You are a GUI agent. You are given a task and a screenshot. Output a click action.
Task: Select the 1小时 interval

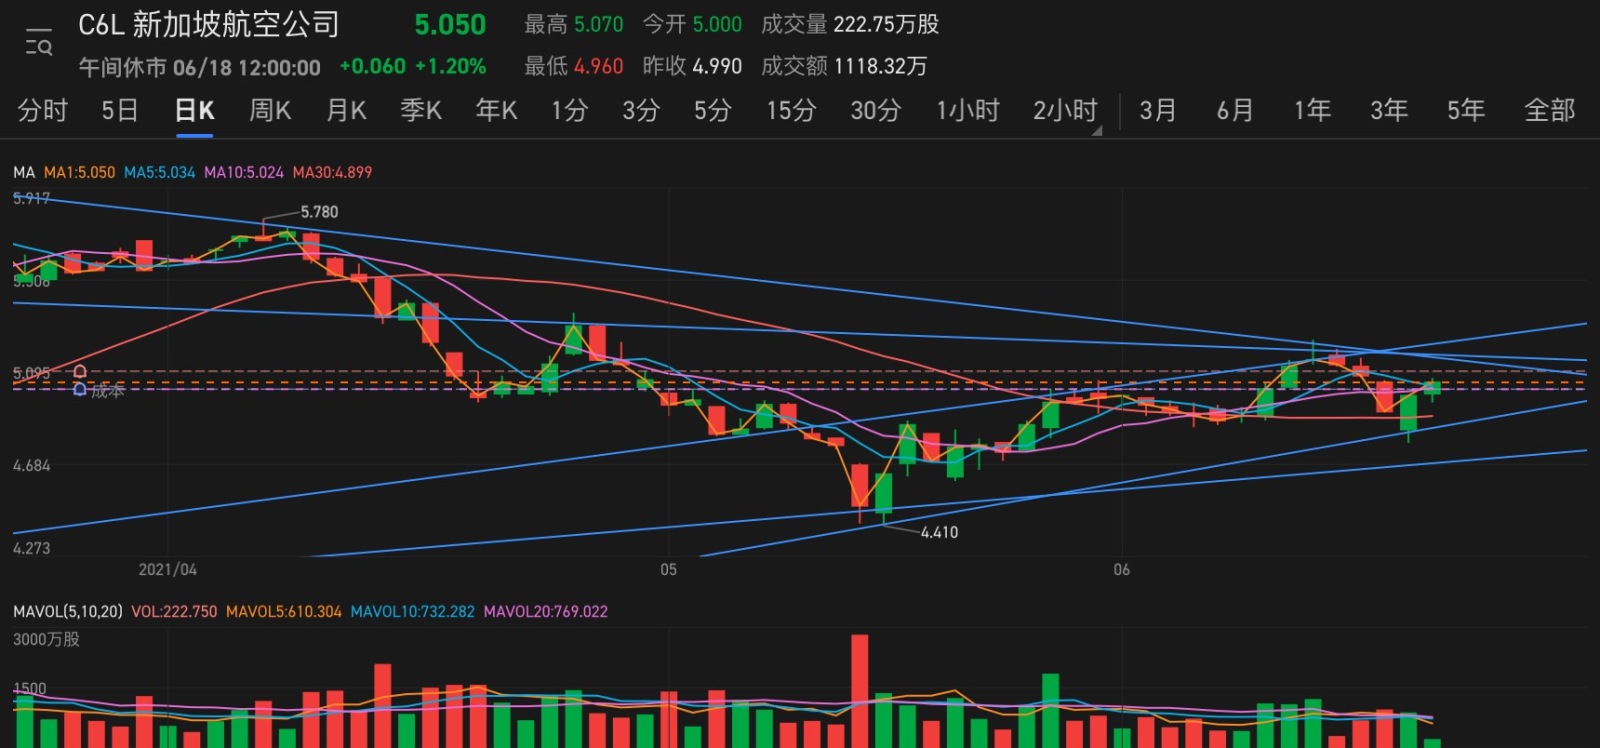click(968, 110)
